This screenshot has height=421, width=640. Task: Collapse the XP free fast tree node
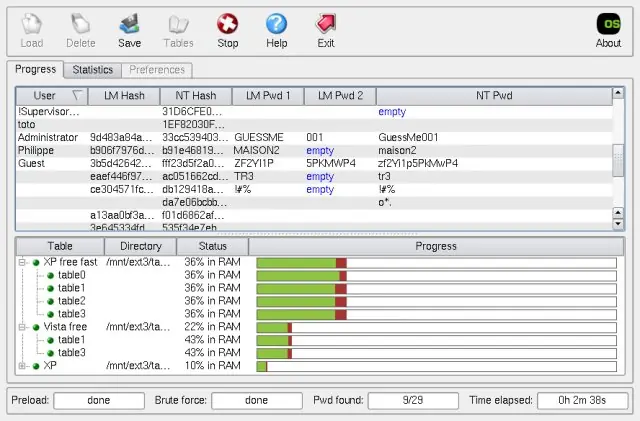[22, 262]
